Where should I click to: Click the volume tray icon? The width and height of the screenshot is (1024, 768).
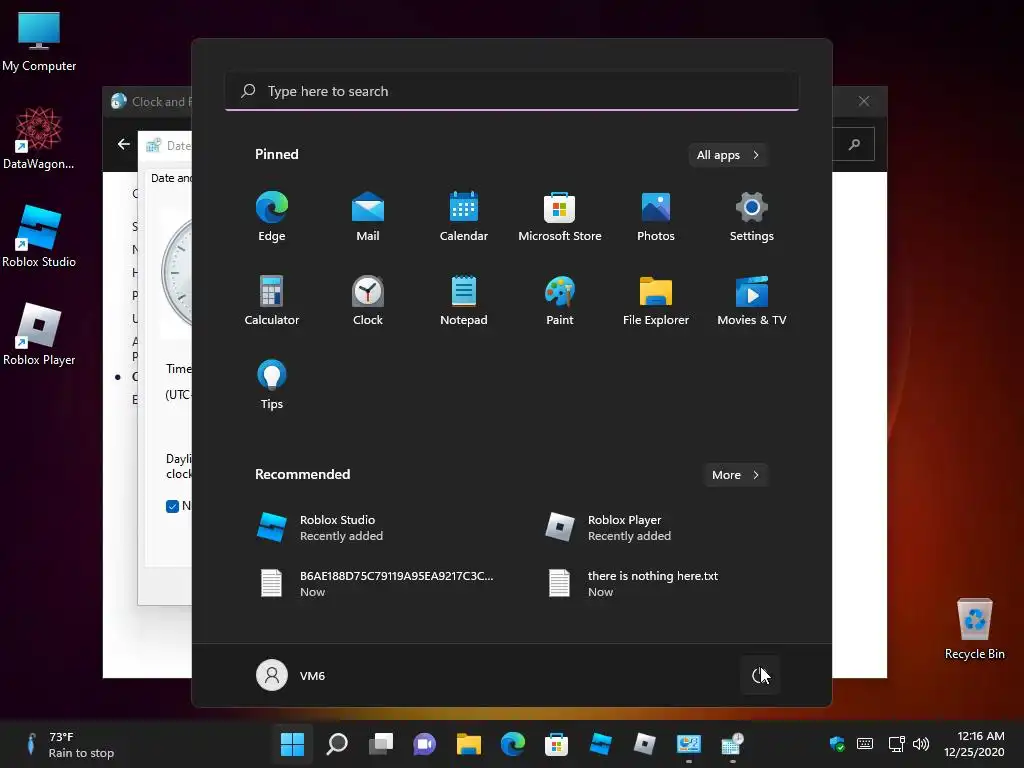[x=921, y=743]
